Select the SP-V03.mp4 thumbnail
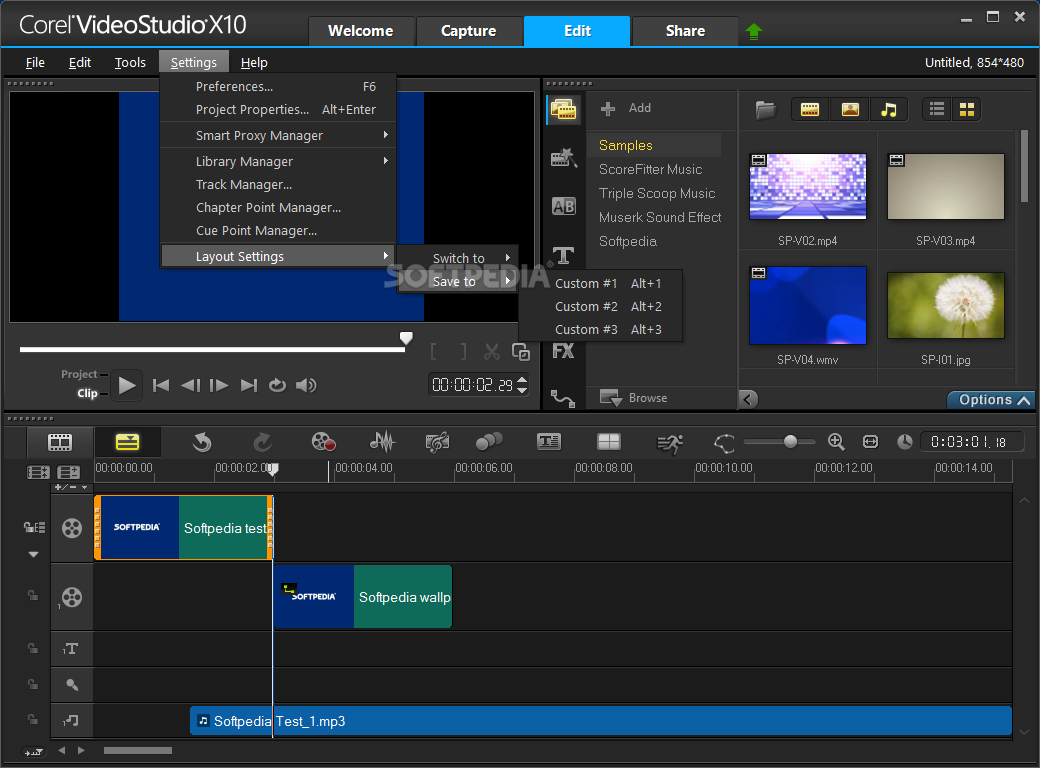The image size is (1040, 768). pos(945,187)
